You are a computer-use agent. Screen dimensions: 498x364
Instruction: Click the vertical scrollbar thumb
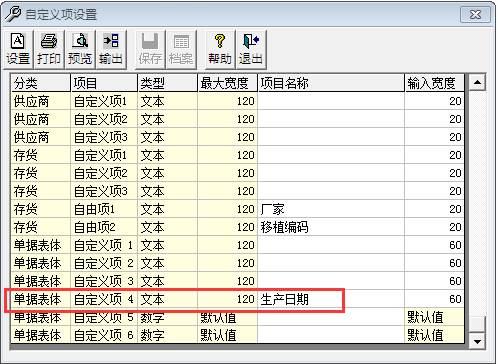pos(477,323)
